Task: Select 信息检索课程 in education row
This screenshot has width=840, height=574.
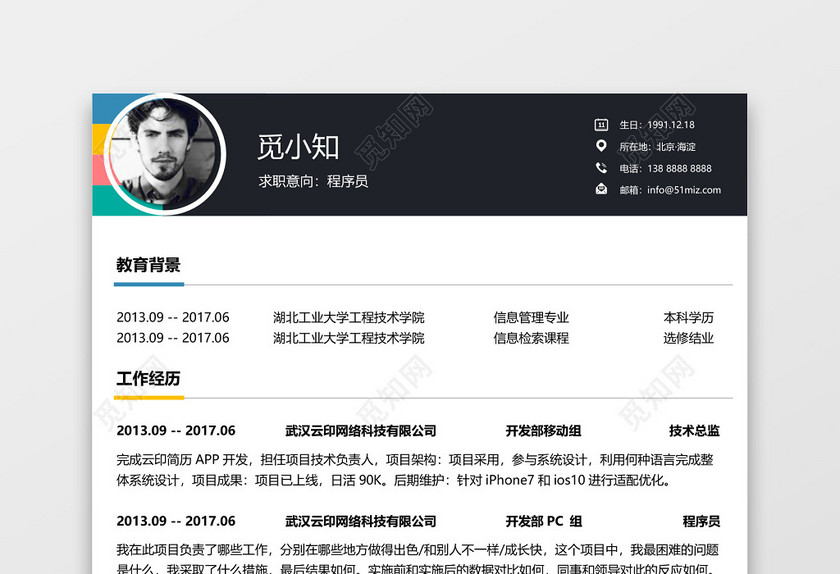Action: click(x=531, y=338)
